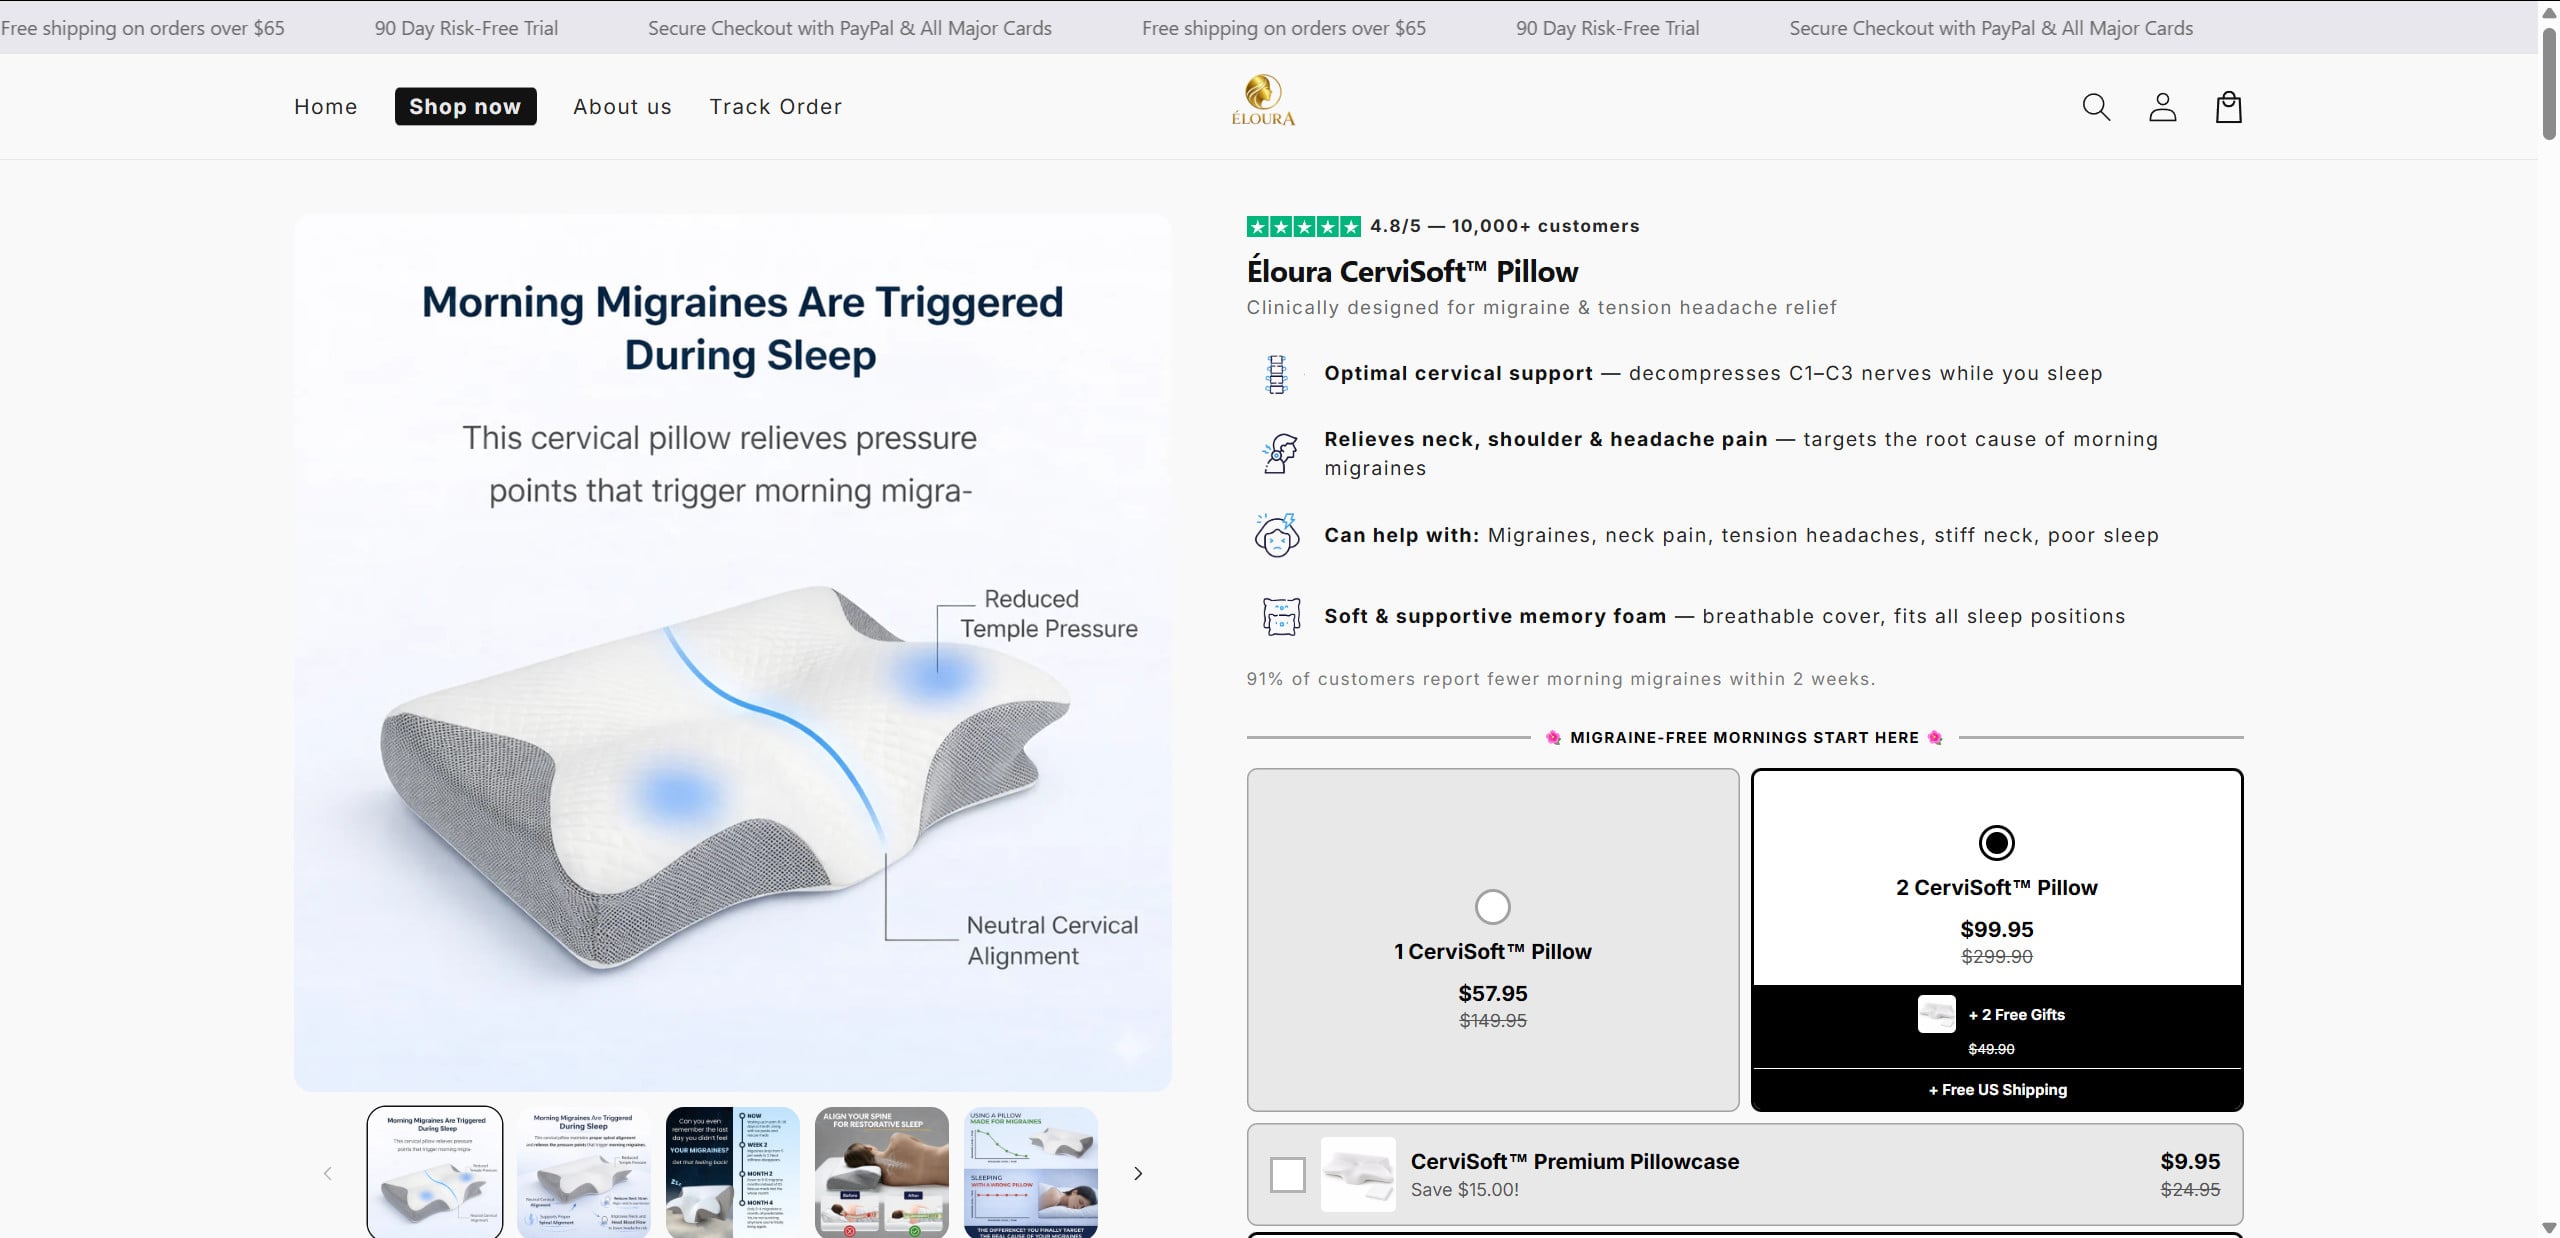Click the 'Migraine-Free Mornings Start Here' heading
Image resolution: width=2560 pixels, height=1238 pixels.
pyautogui.click(x=1744, y=737)
